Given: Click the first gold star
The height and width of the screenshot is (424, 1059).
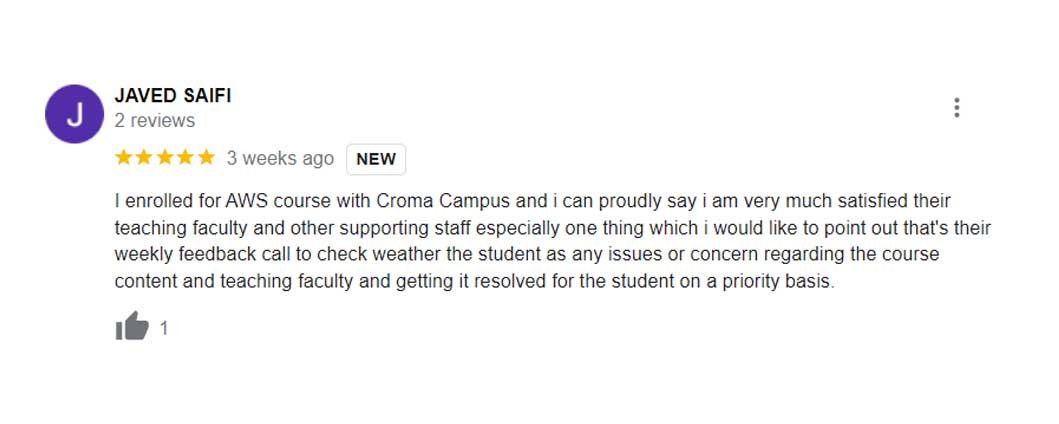Looking at the screenshot, I should 124,158.
